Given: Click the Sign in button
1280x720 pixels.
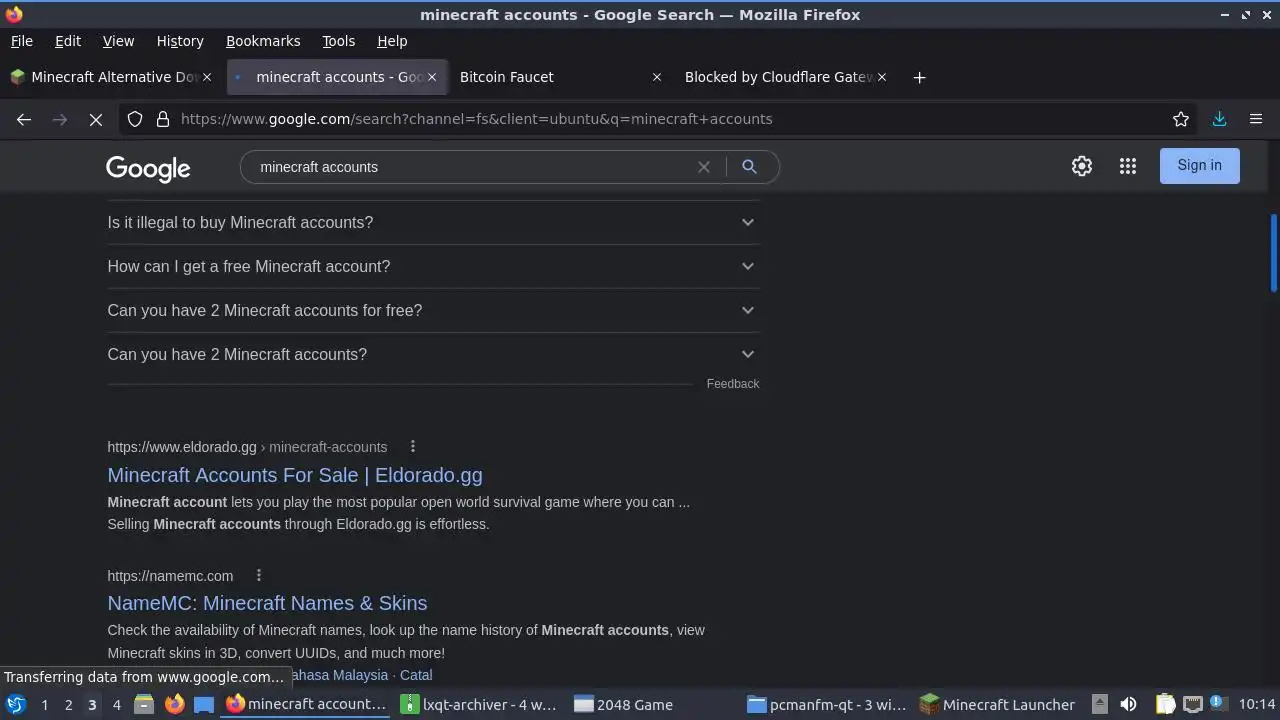Looking at the screenshot, I should [1199, 166].
